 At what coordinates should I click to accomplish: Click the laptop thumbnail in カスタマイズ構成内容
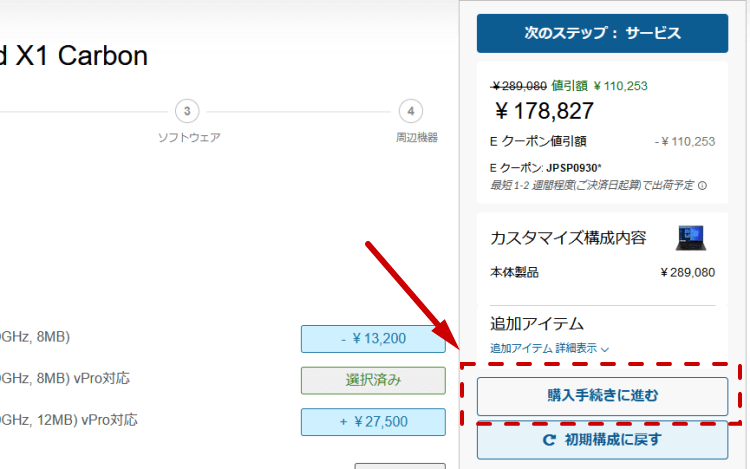coord(691,238)
